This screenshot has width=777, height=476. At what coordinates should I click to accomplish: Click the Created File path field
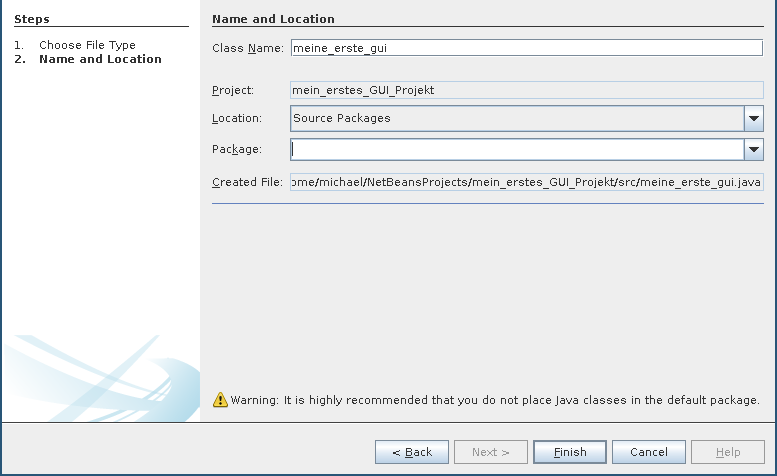[x=526, y=182]
